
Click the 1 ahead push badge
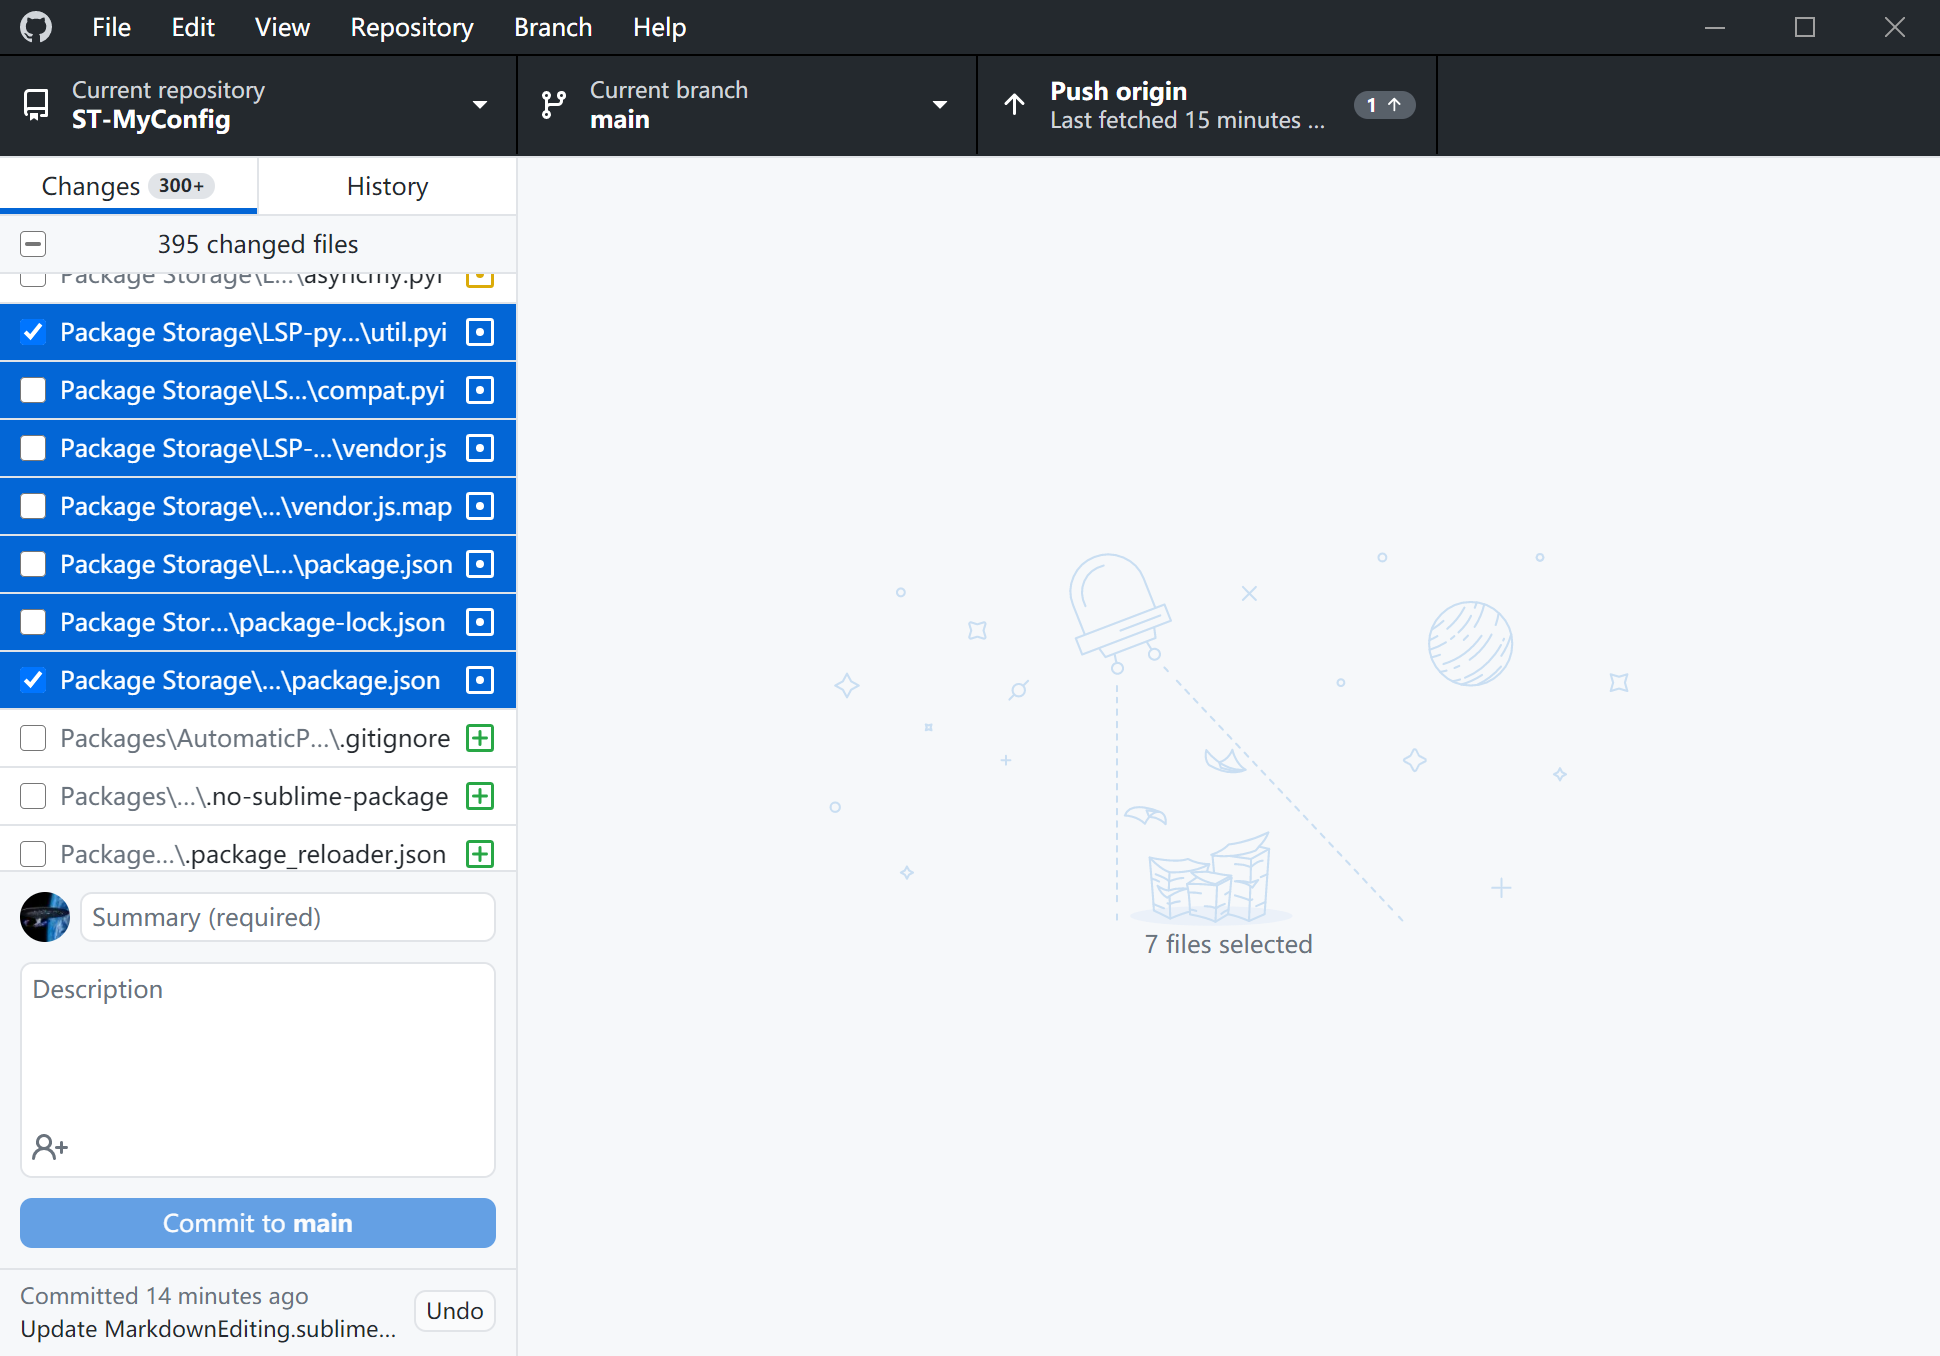(x=1384, y=104)
